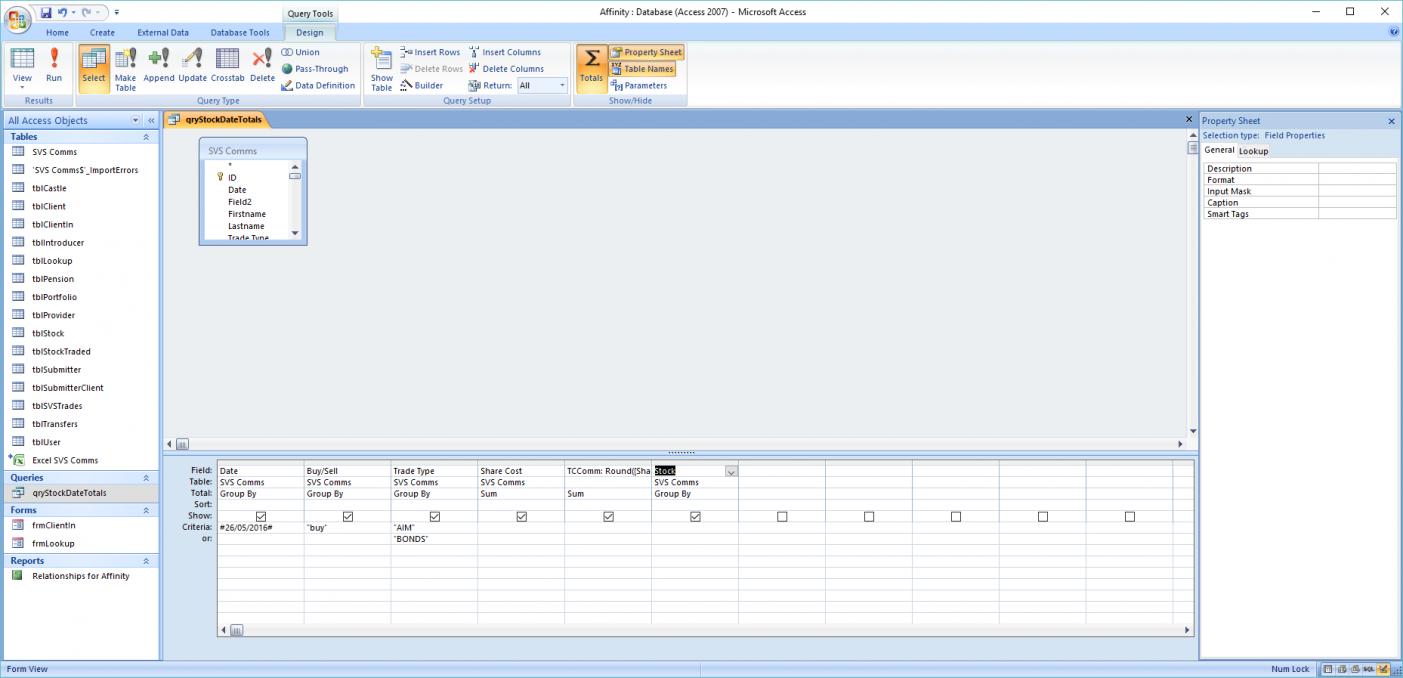Switch to PivotTable View from status bar
Screen dimensions: 1403x678
coord(1342,669)
